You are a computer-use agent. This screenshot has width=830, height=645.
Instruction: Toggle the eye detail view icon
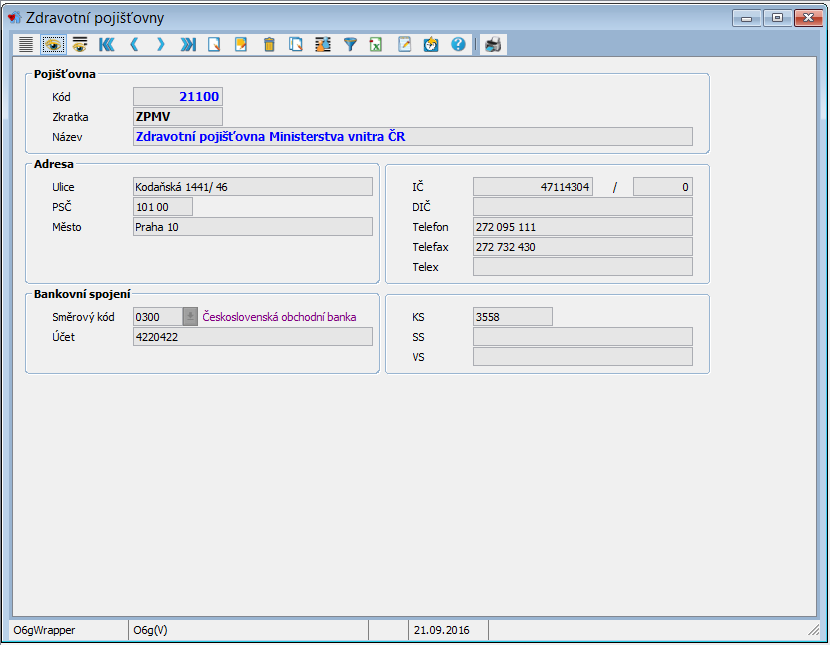point(52,44)
